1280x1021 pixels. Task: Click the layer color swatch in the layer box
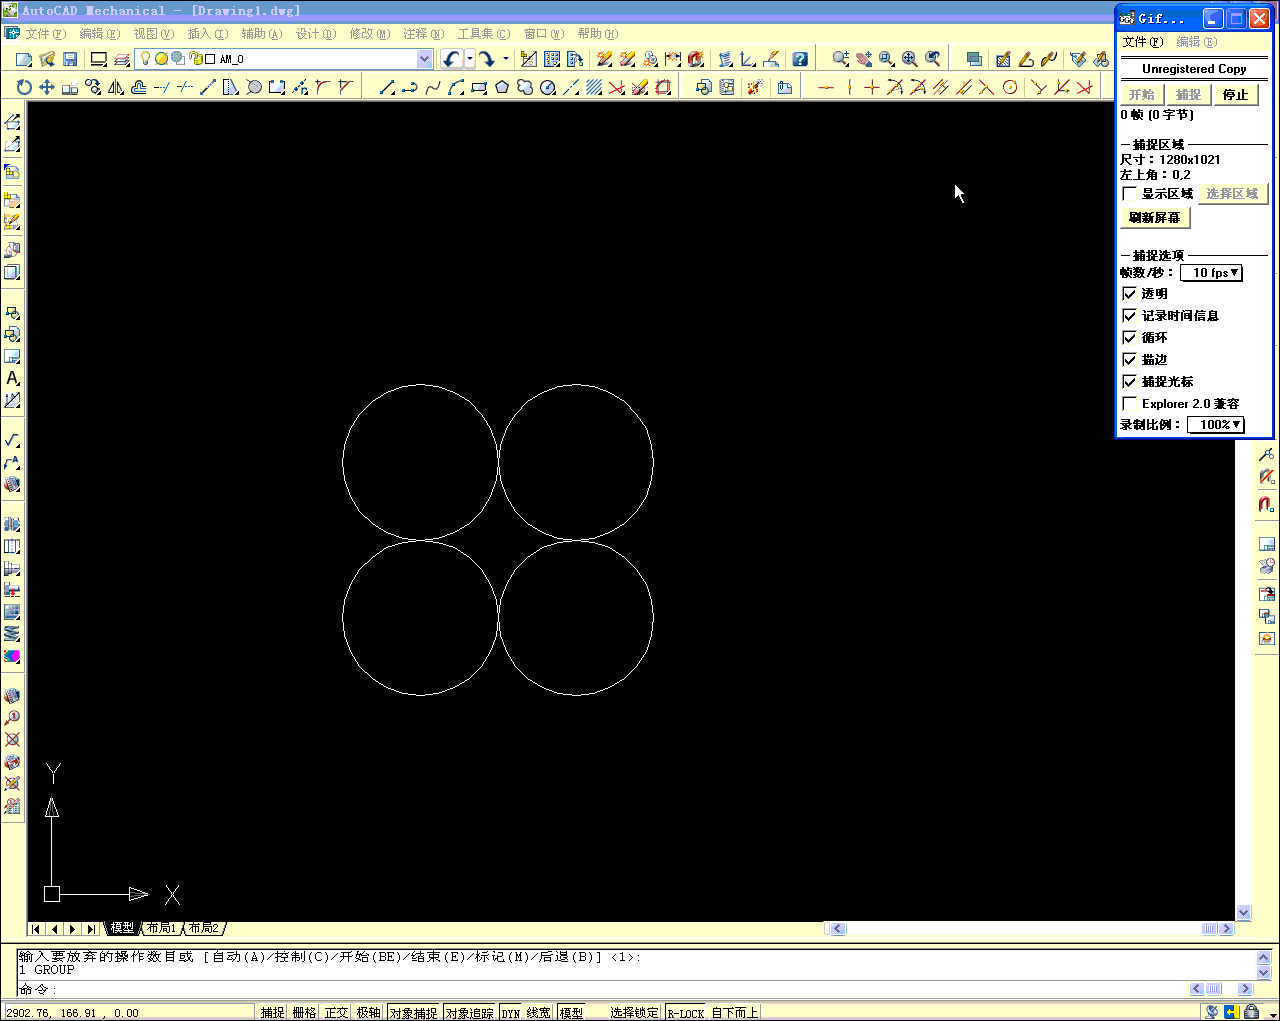pyautogui.click(x=210, y=59)
